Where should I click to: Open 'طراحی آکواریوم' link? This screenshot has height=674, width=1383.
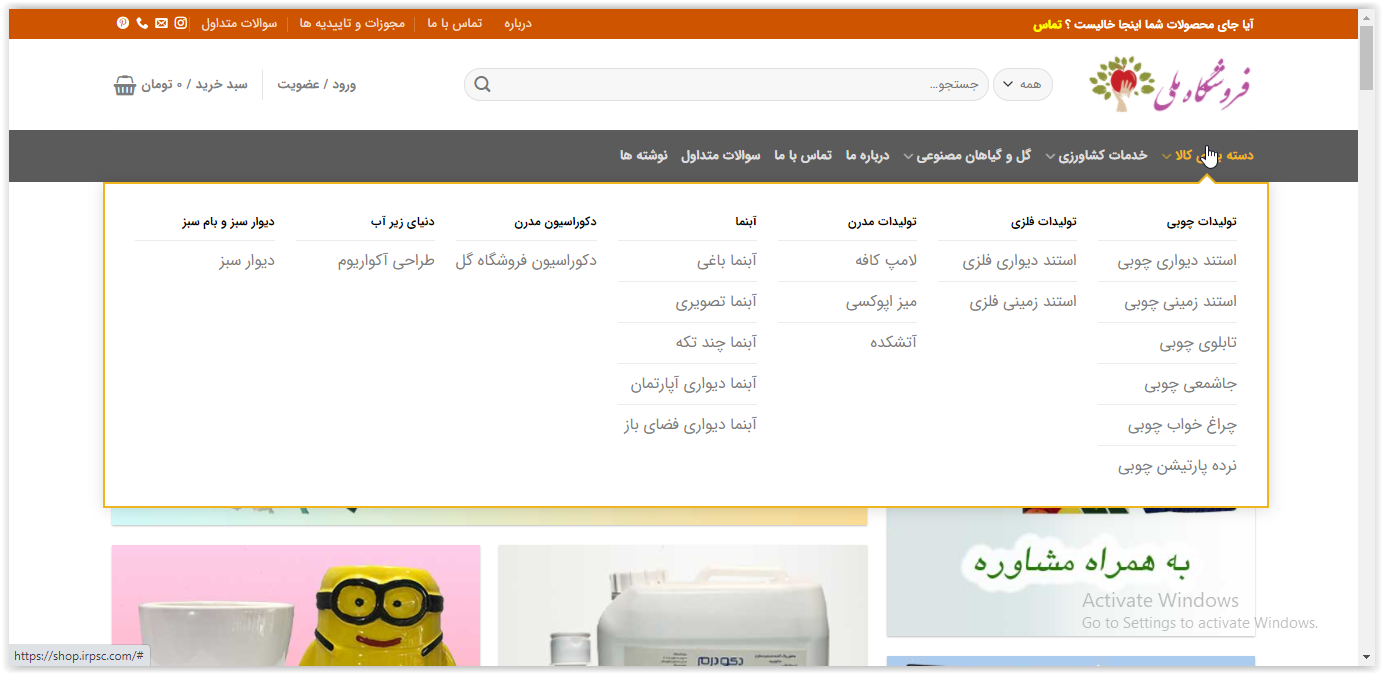(x=386, y=261)
